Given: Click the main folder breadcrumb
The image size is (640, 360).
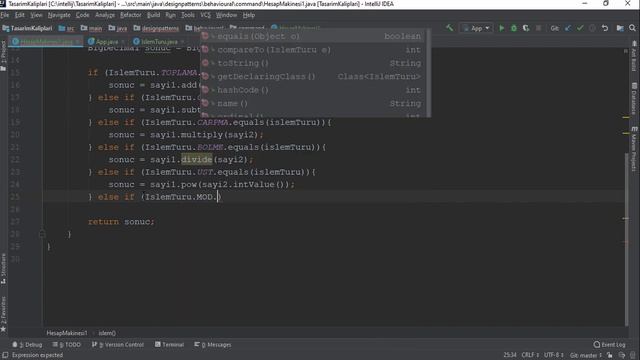Looking at the screenshot, I should (91, 28).
